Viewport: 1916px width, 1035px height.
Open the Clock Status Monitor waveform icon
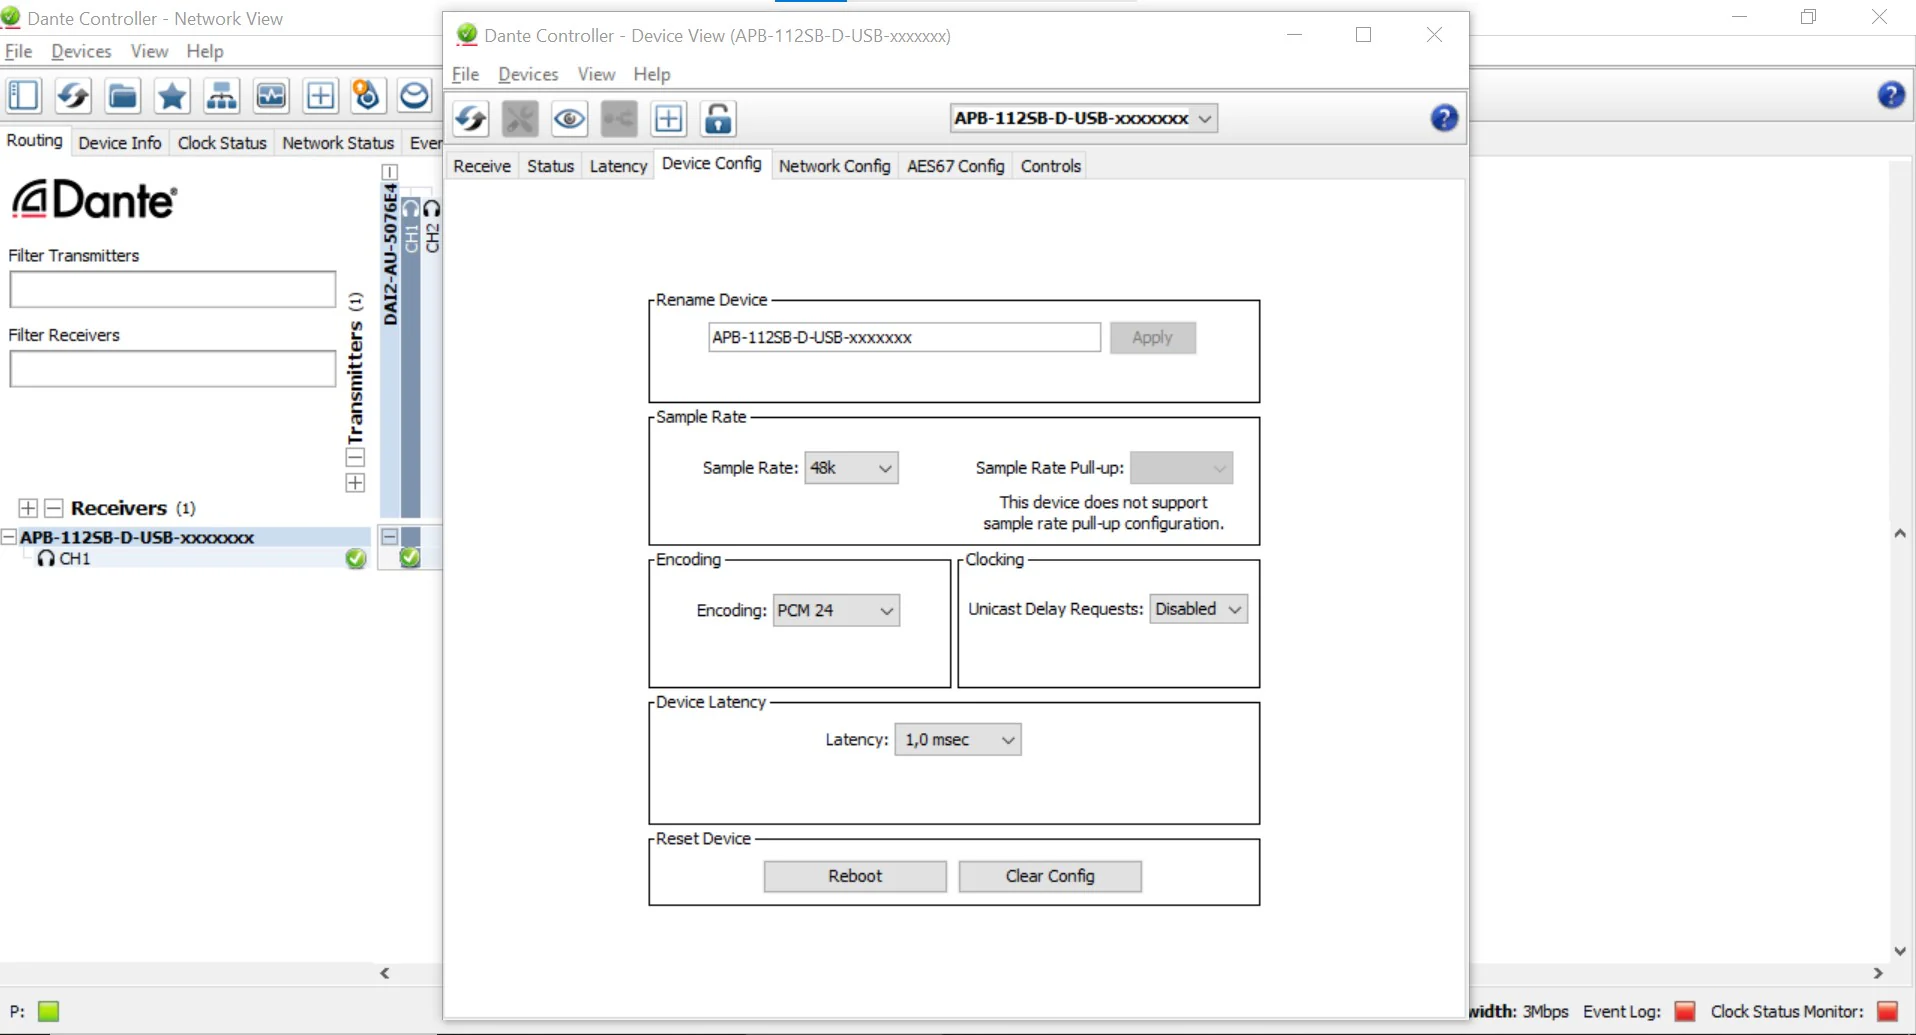(x=271, y=96)
